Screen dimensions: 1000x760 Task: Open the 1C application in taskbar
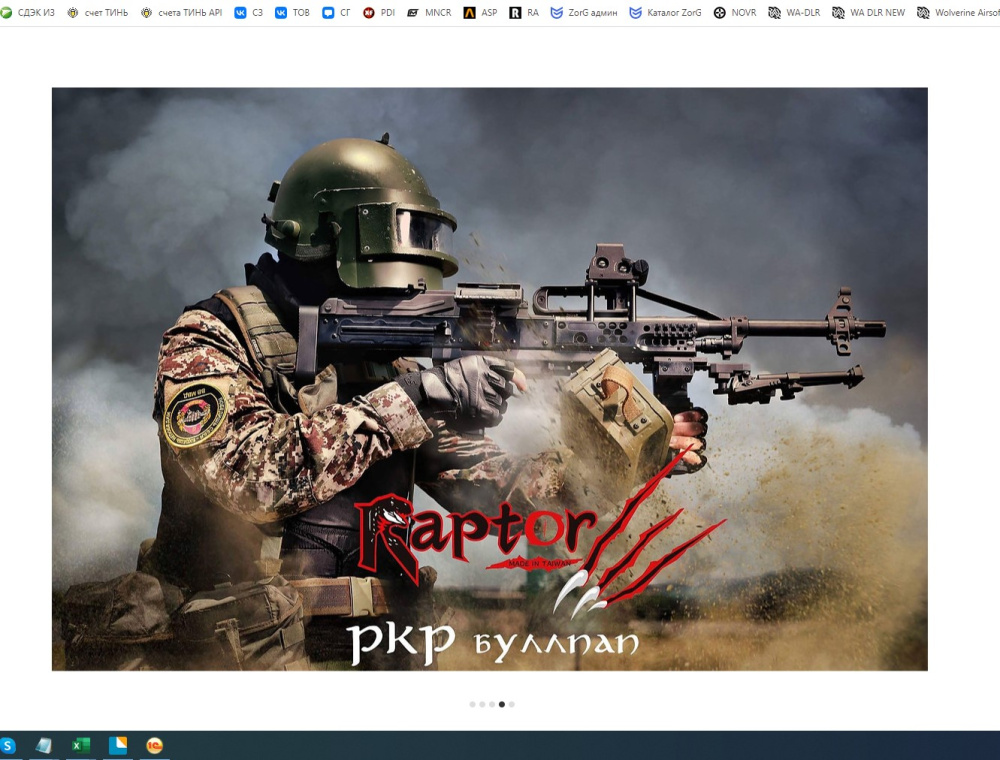tap(154, 745)
